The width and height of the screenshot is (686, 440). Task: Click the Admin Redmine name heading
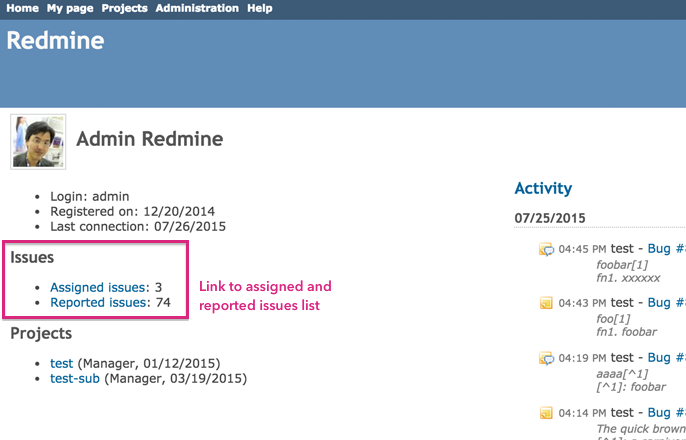[x=150, y=139]
